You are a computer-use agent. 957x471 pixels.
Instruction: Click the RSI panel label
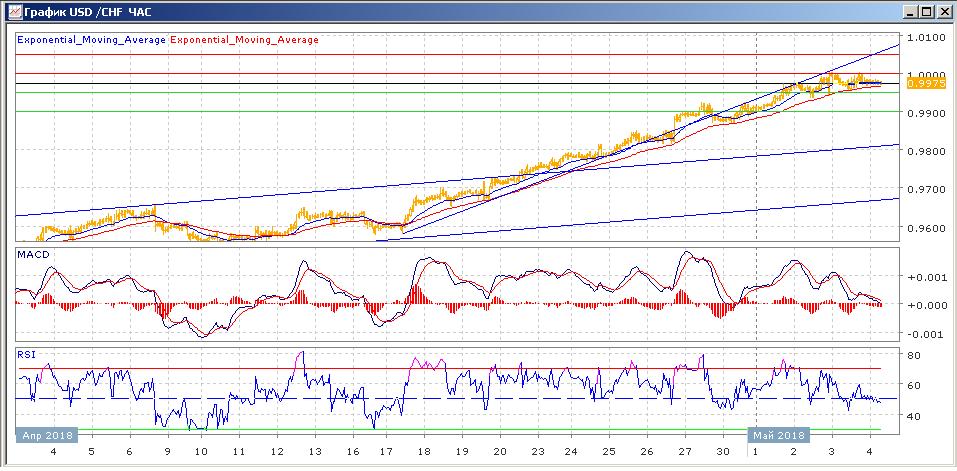click(26, 355)
